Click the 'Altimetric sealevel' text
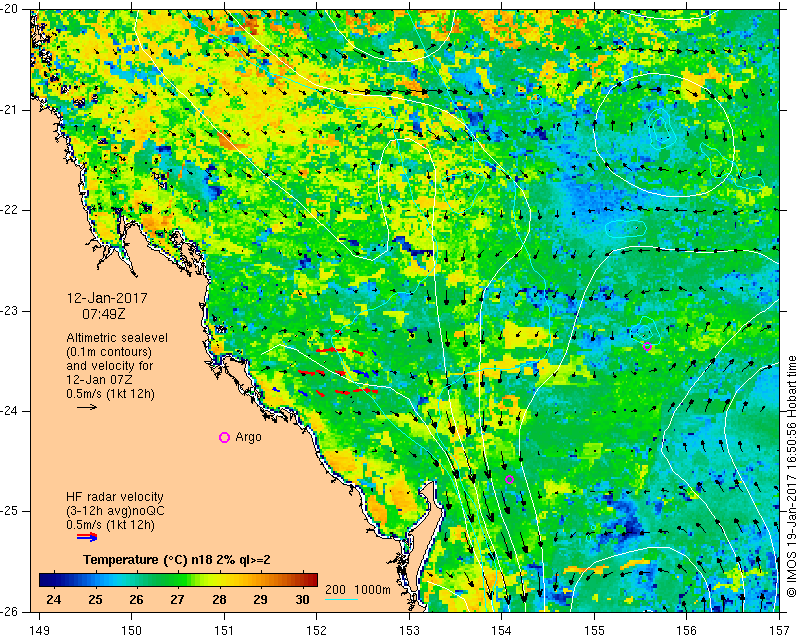This screenshot has height=640, width=800. point(117,338)
